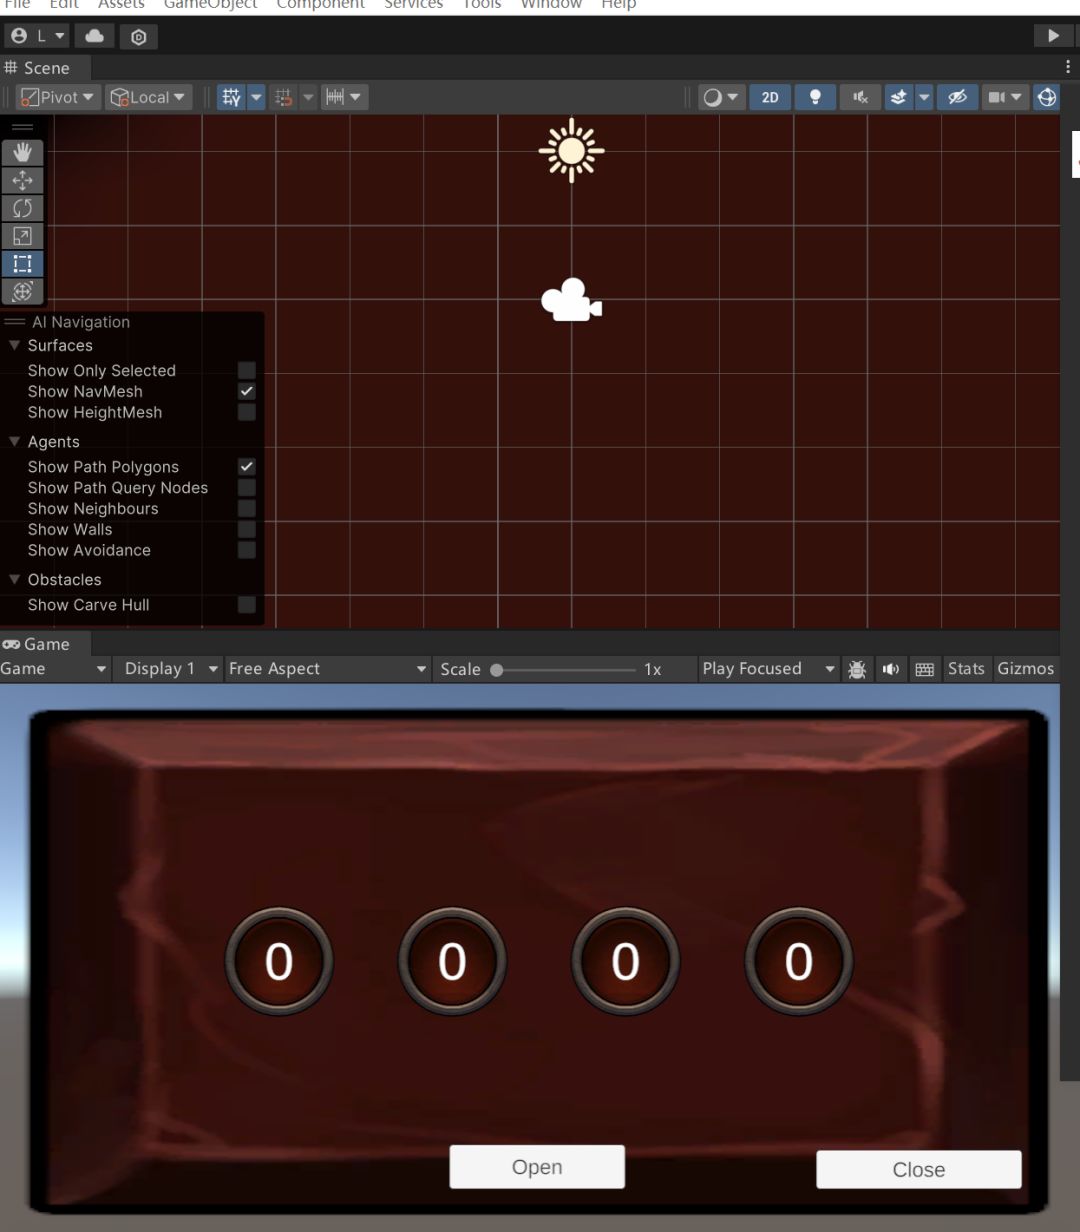This screenshot has width=1080, height=1232.
Task: Toggle grid visibility icon in Scene toolbar
Action: pyautogui.click(x=231, y=97)
